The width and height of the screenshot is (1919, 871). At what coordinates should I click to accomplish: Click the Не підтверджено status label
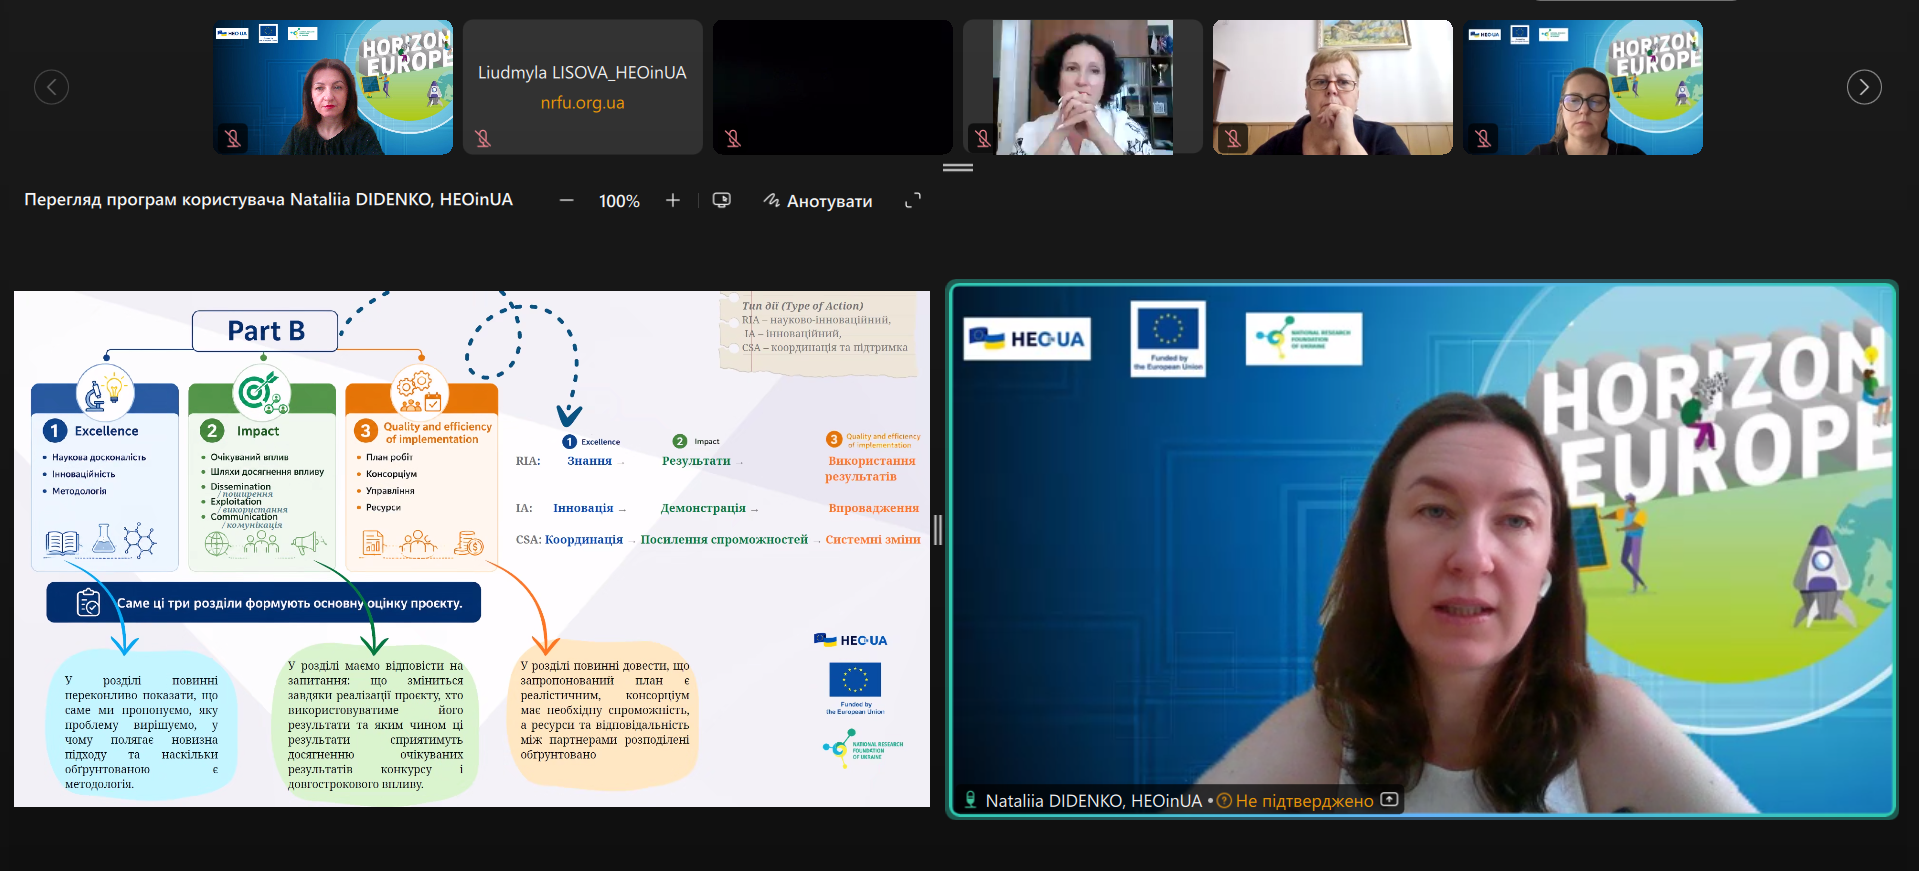pos(1305,801)
